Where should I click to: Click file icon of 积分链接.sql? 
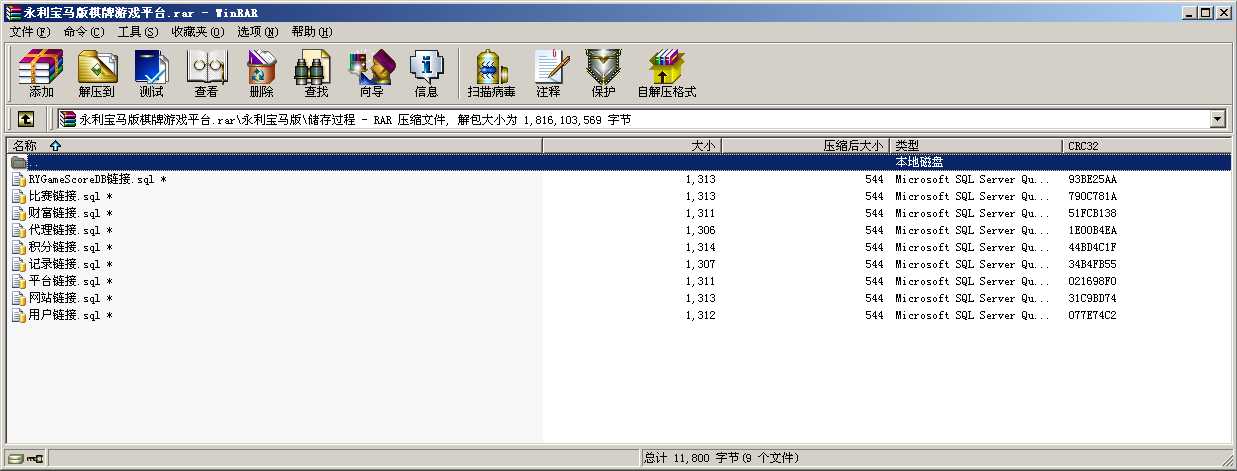pyautogui.click(x=19, y=247)
